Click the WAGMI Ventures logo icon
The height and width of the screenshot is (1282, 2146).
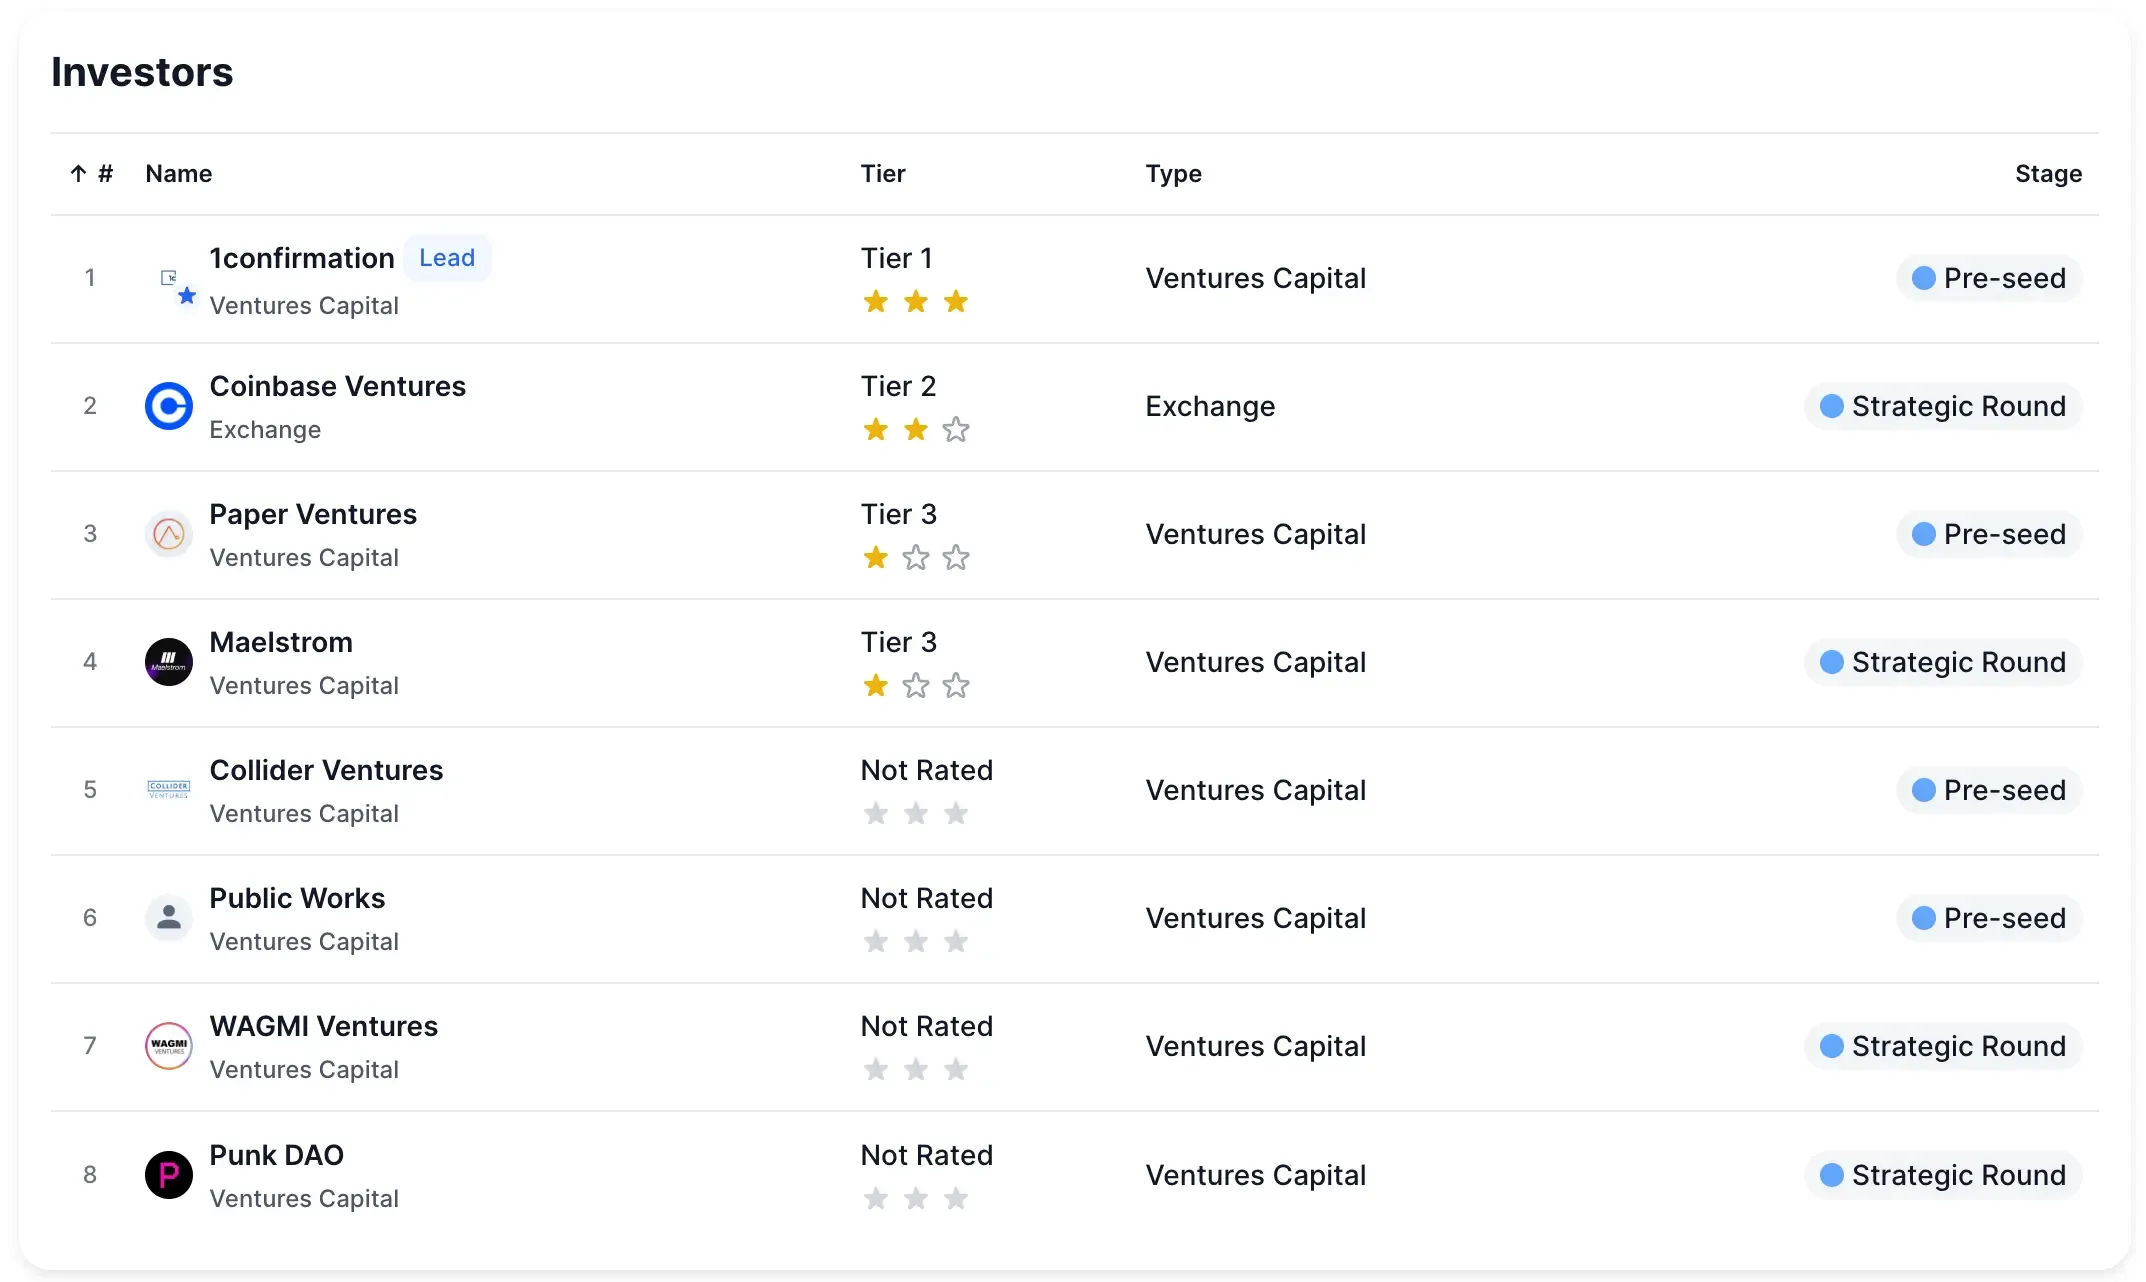coord(168,1046)
